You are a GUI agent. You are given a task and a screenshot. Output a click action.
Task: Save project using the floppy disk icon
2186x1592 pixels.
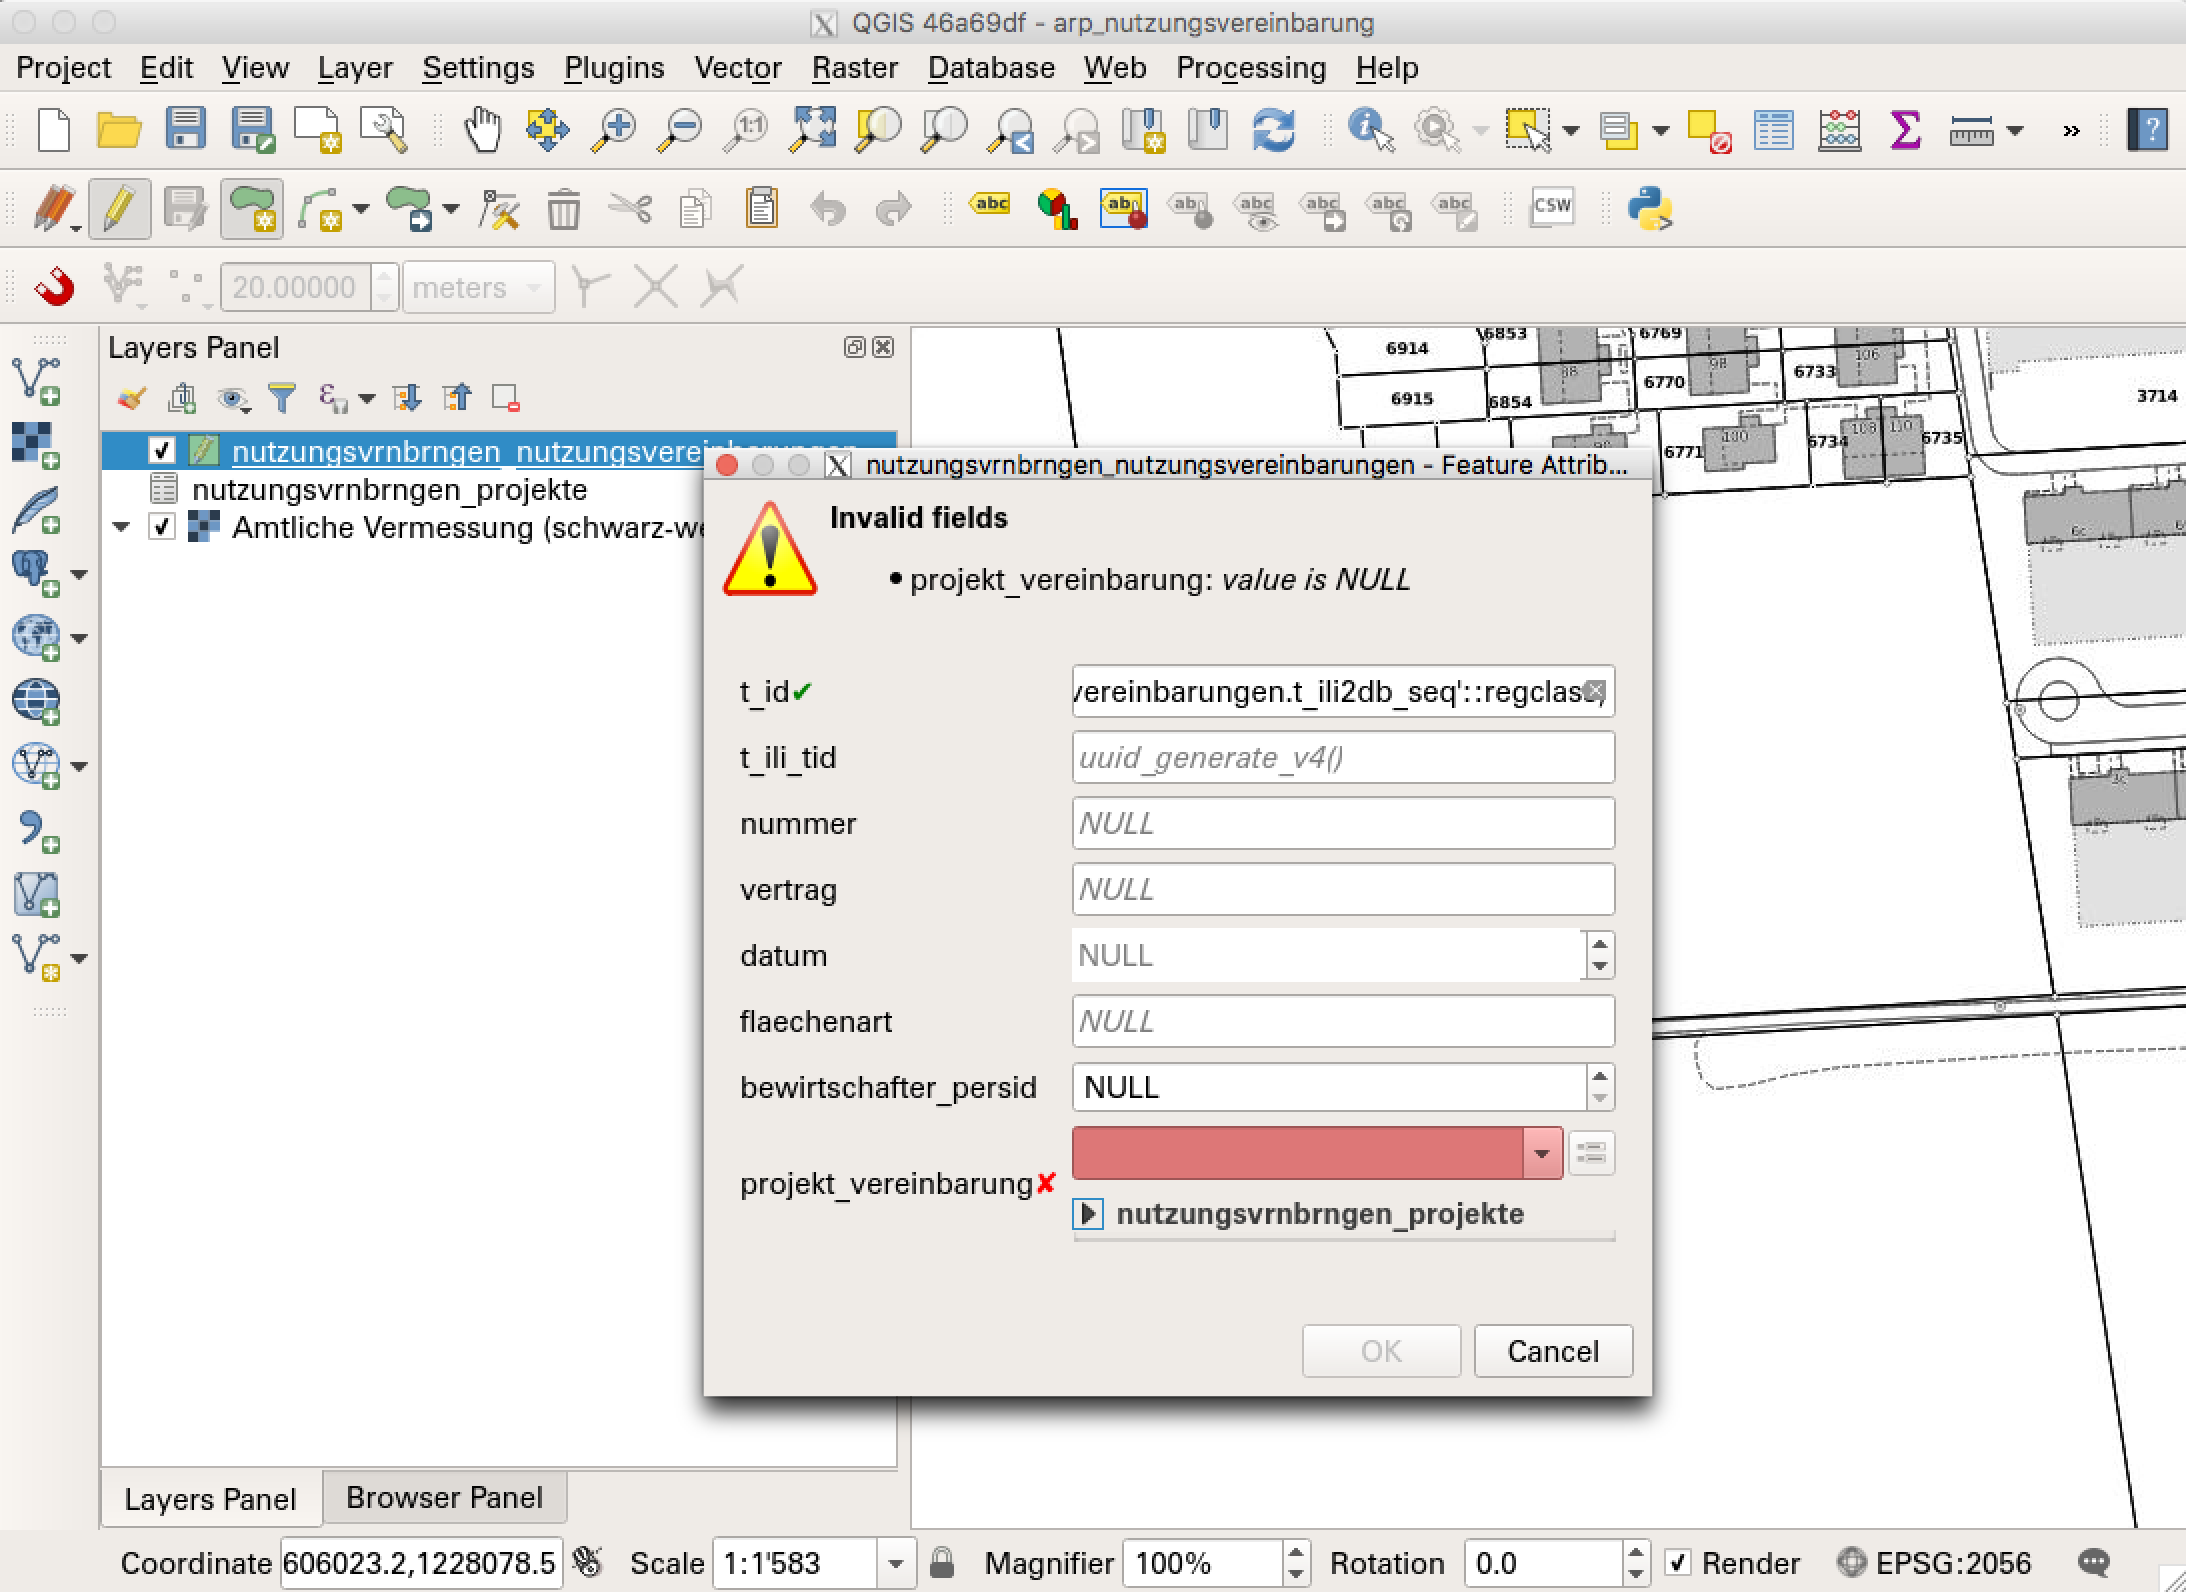[x=185, y=130]
